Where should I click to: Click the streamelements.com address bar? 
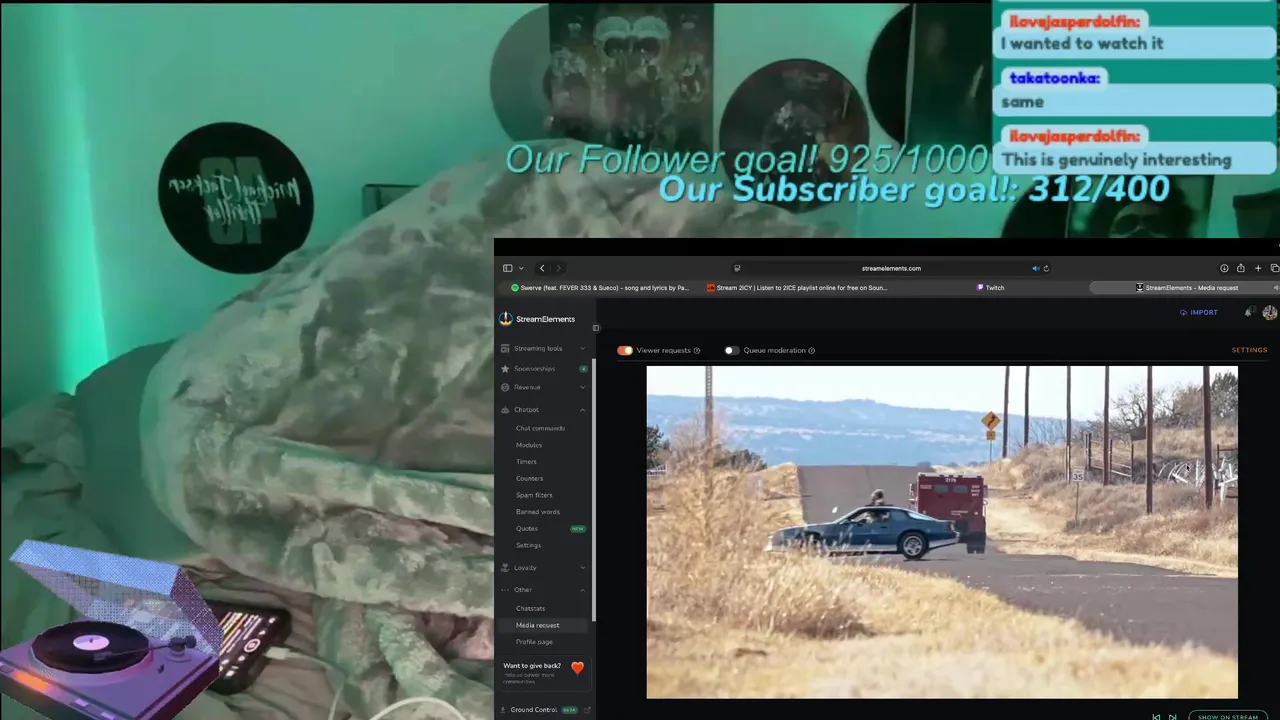(x=891, y=268)
